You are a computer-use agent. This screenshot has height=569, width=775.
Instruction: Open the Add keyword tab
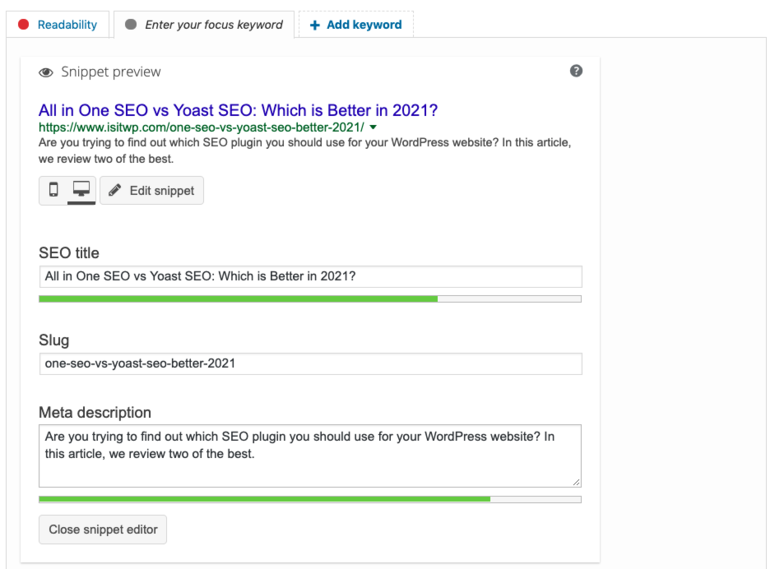pyautogui.click(x=356, y=25)
